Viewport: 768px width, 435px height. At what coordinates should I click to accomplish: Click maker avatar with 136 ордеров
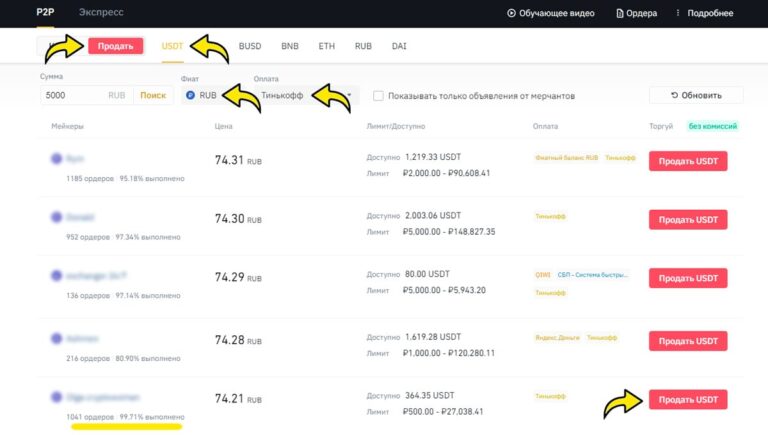point(56,275)
